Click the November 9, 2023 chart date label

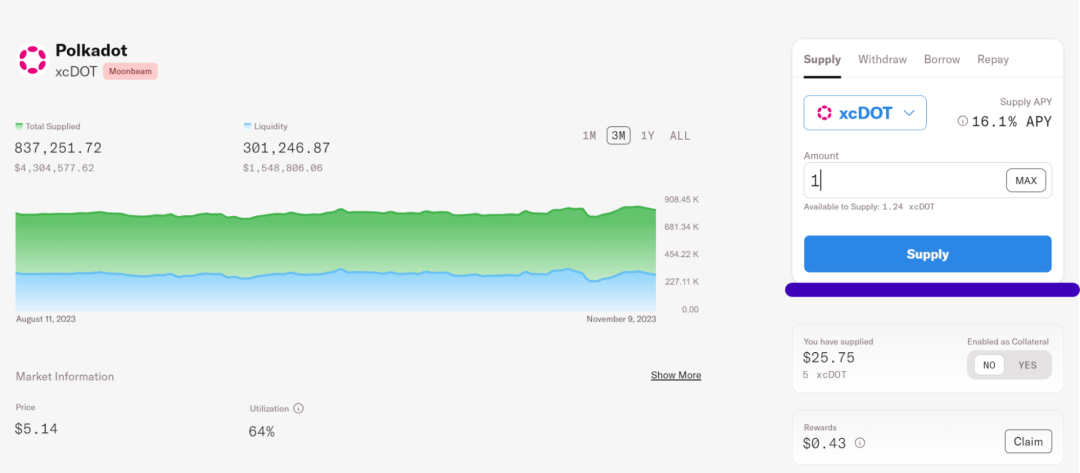621,319
